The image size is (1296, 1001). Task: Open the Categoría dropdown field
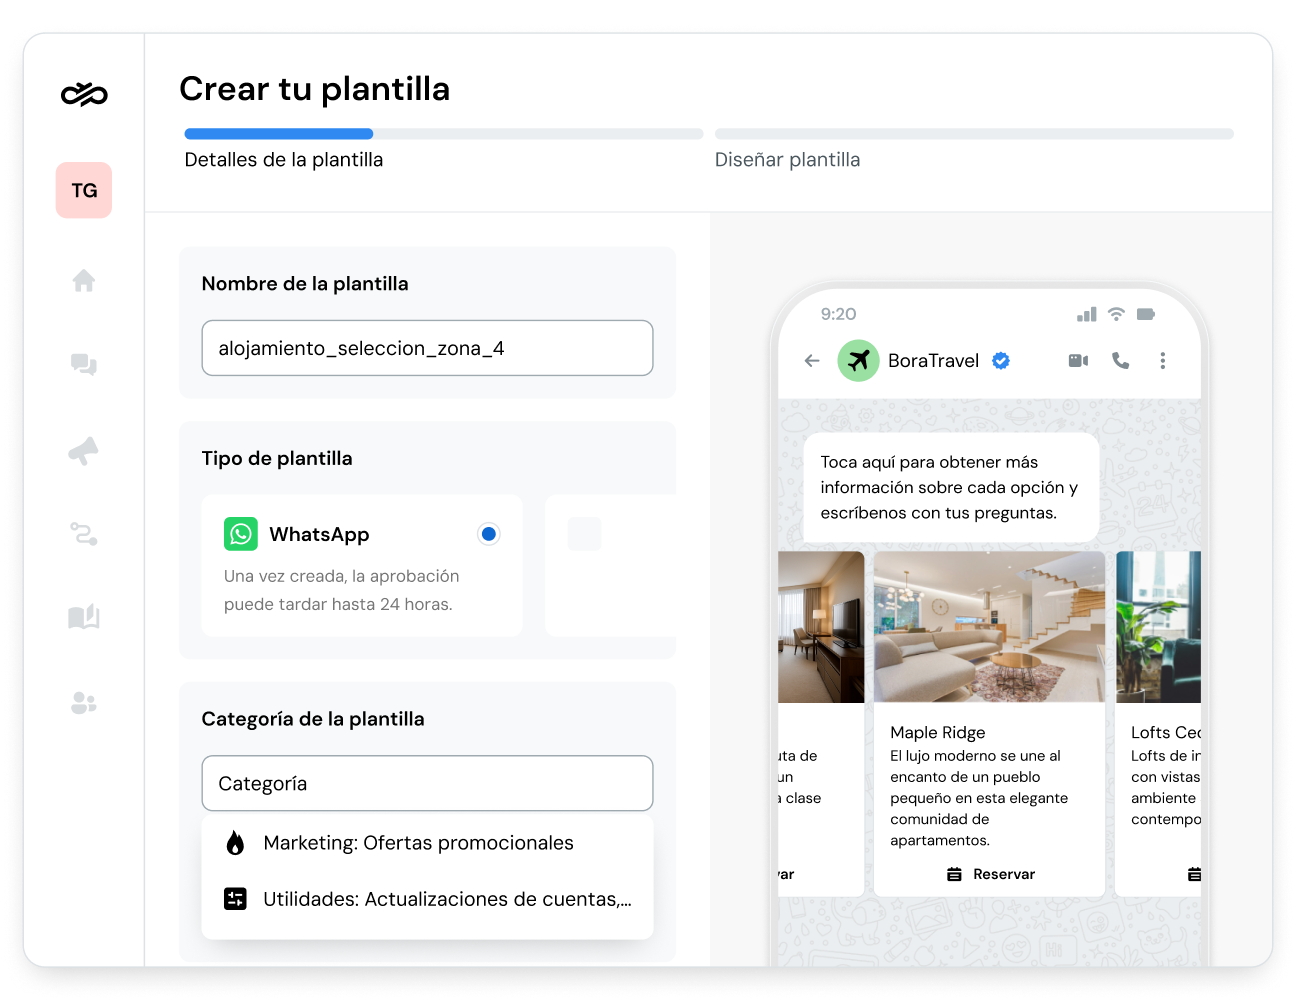point(427,783)
